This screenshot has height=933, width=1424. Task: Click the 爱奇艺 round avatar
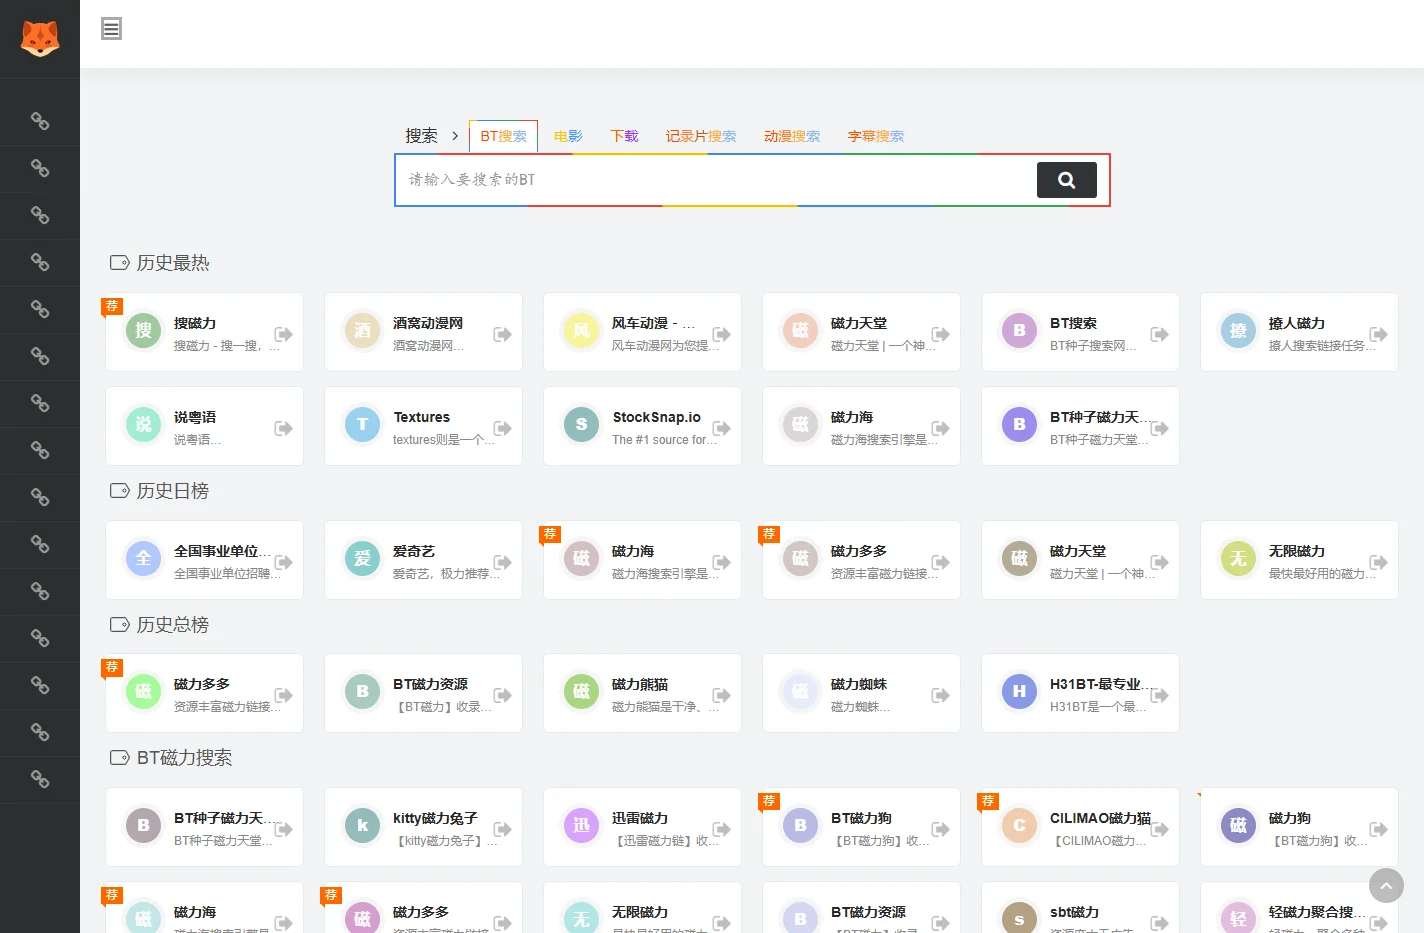coord(362,559)
